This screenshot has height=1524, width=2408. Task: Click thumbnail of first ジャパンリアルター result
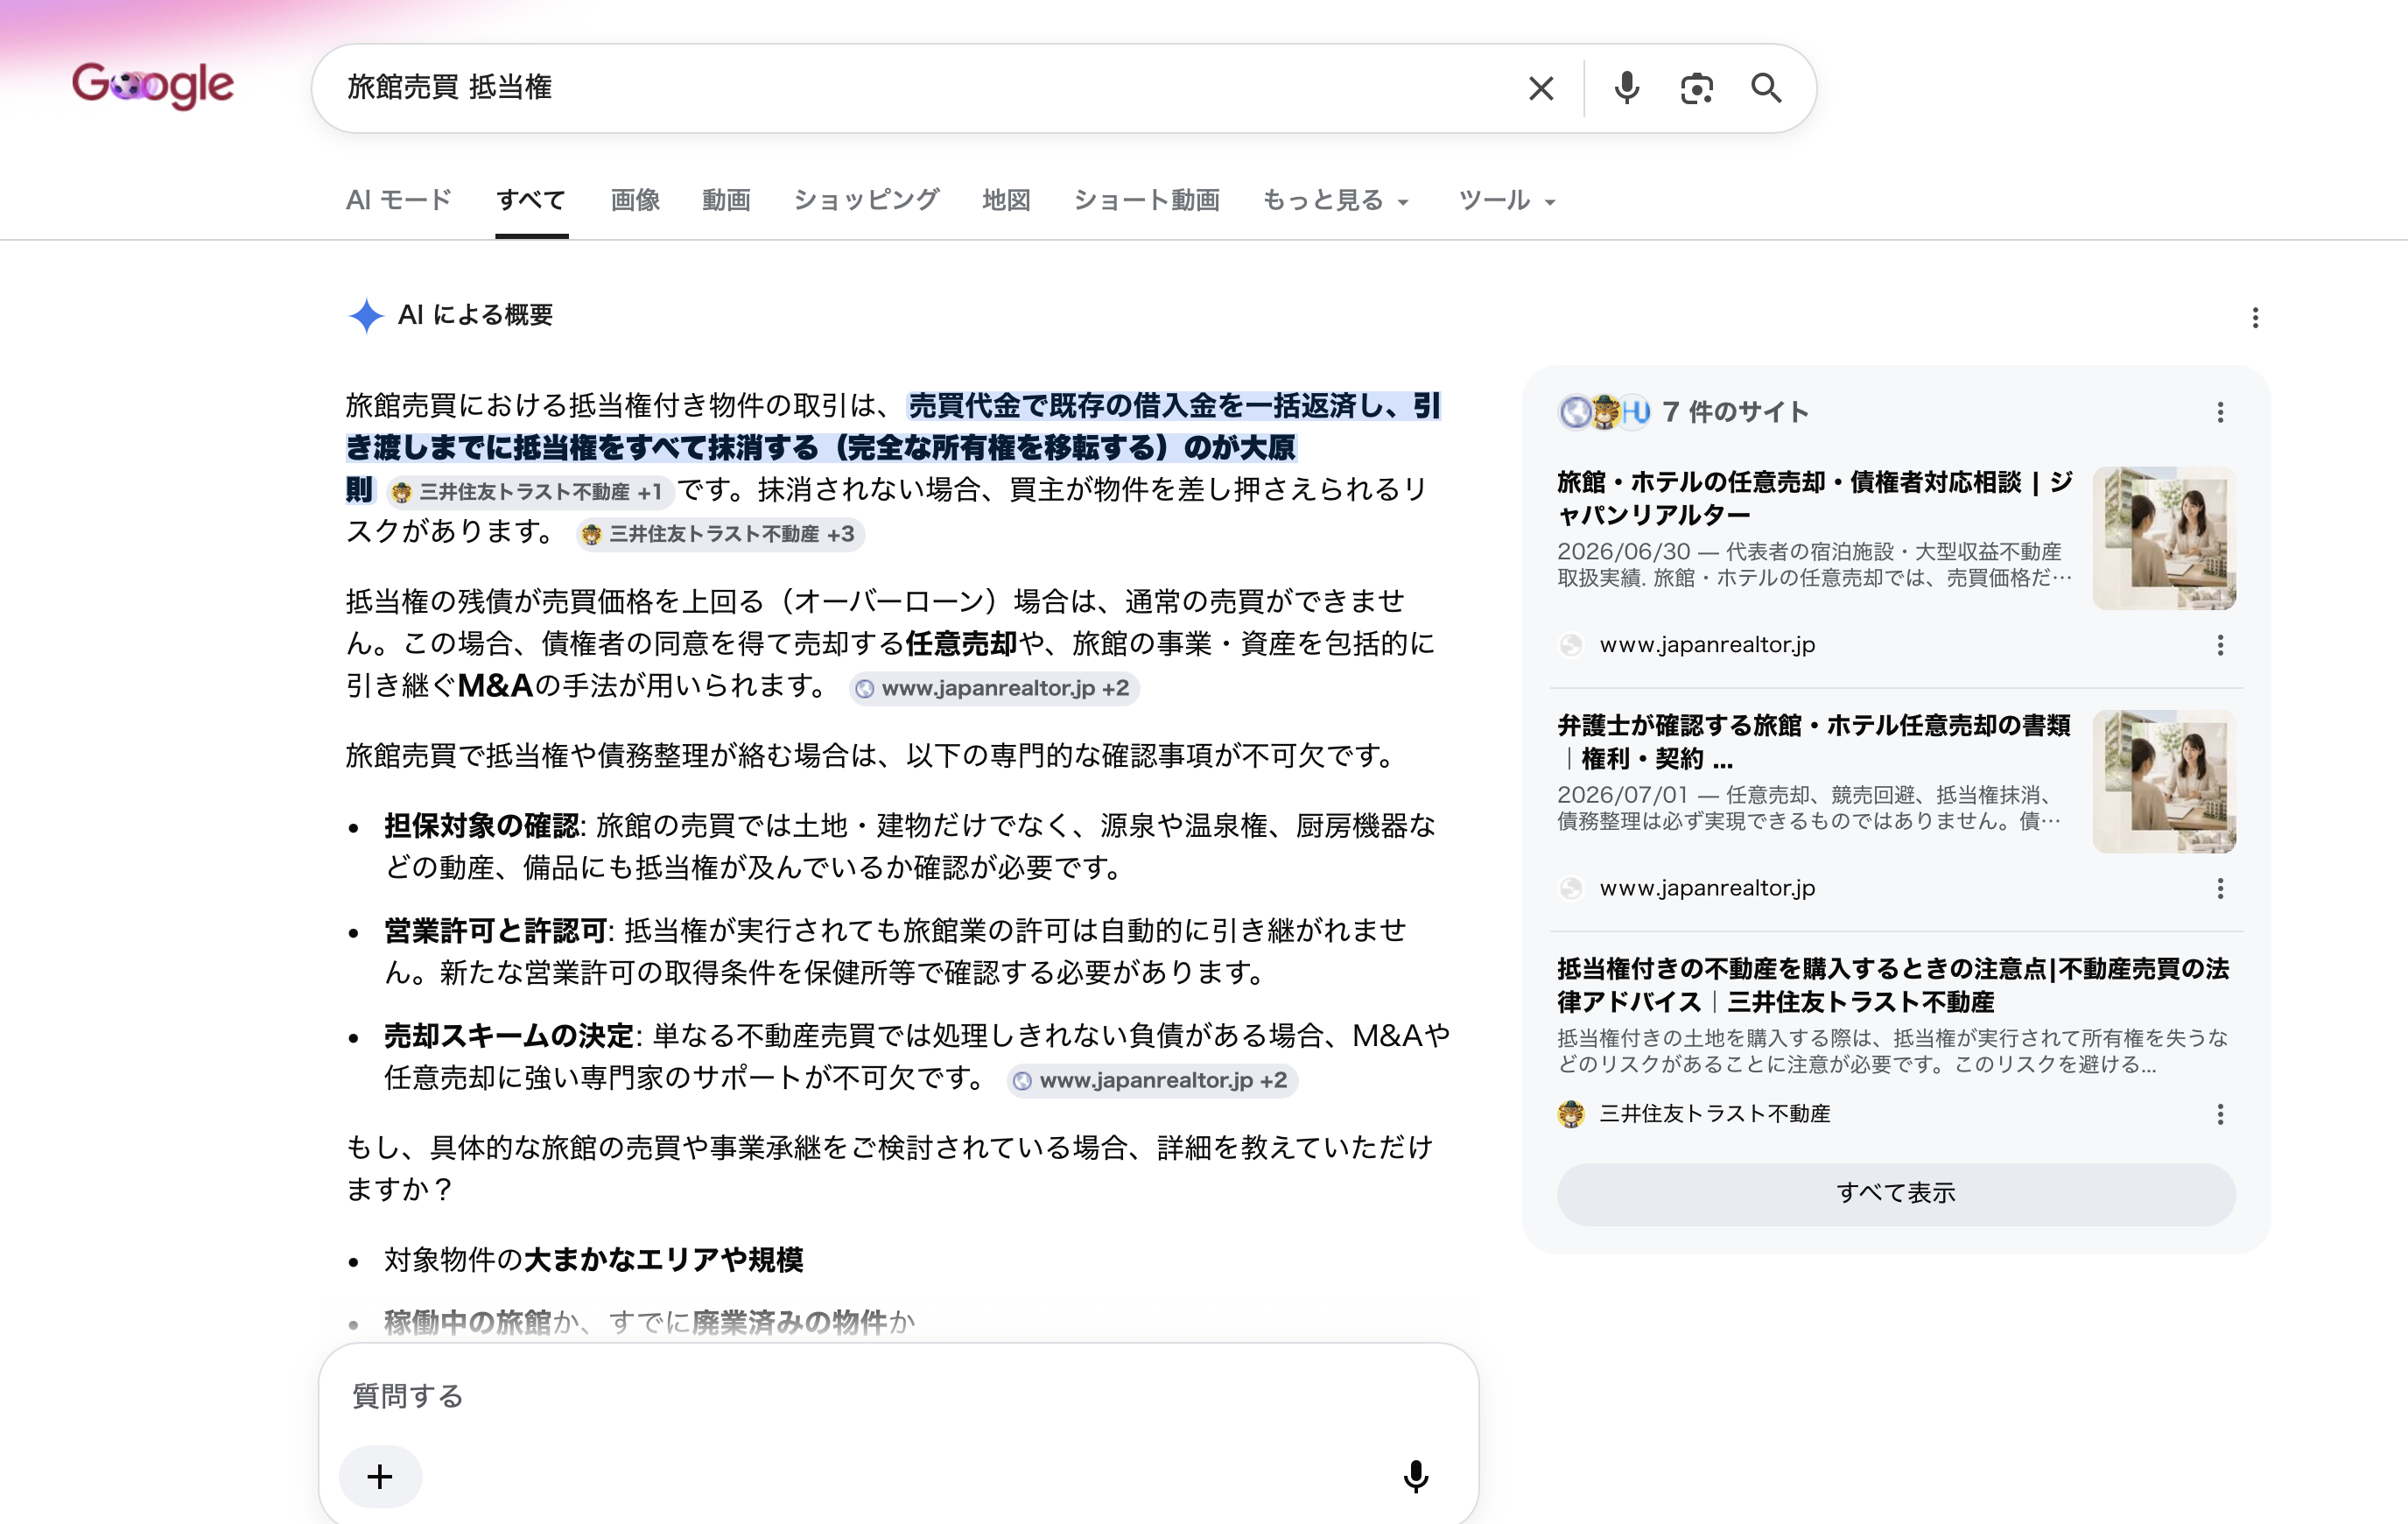tap(2164, 538)
